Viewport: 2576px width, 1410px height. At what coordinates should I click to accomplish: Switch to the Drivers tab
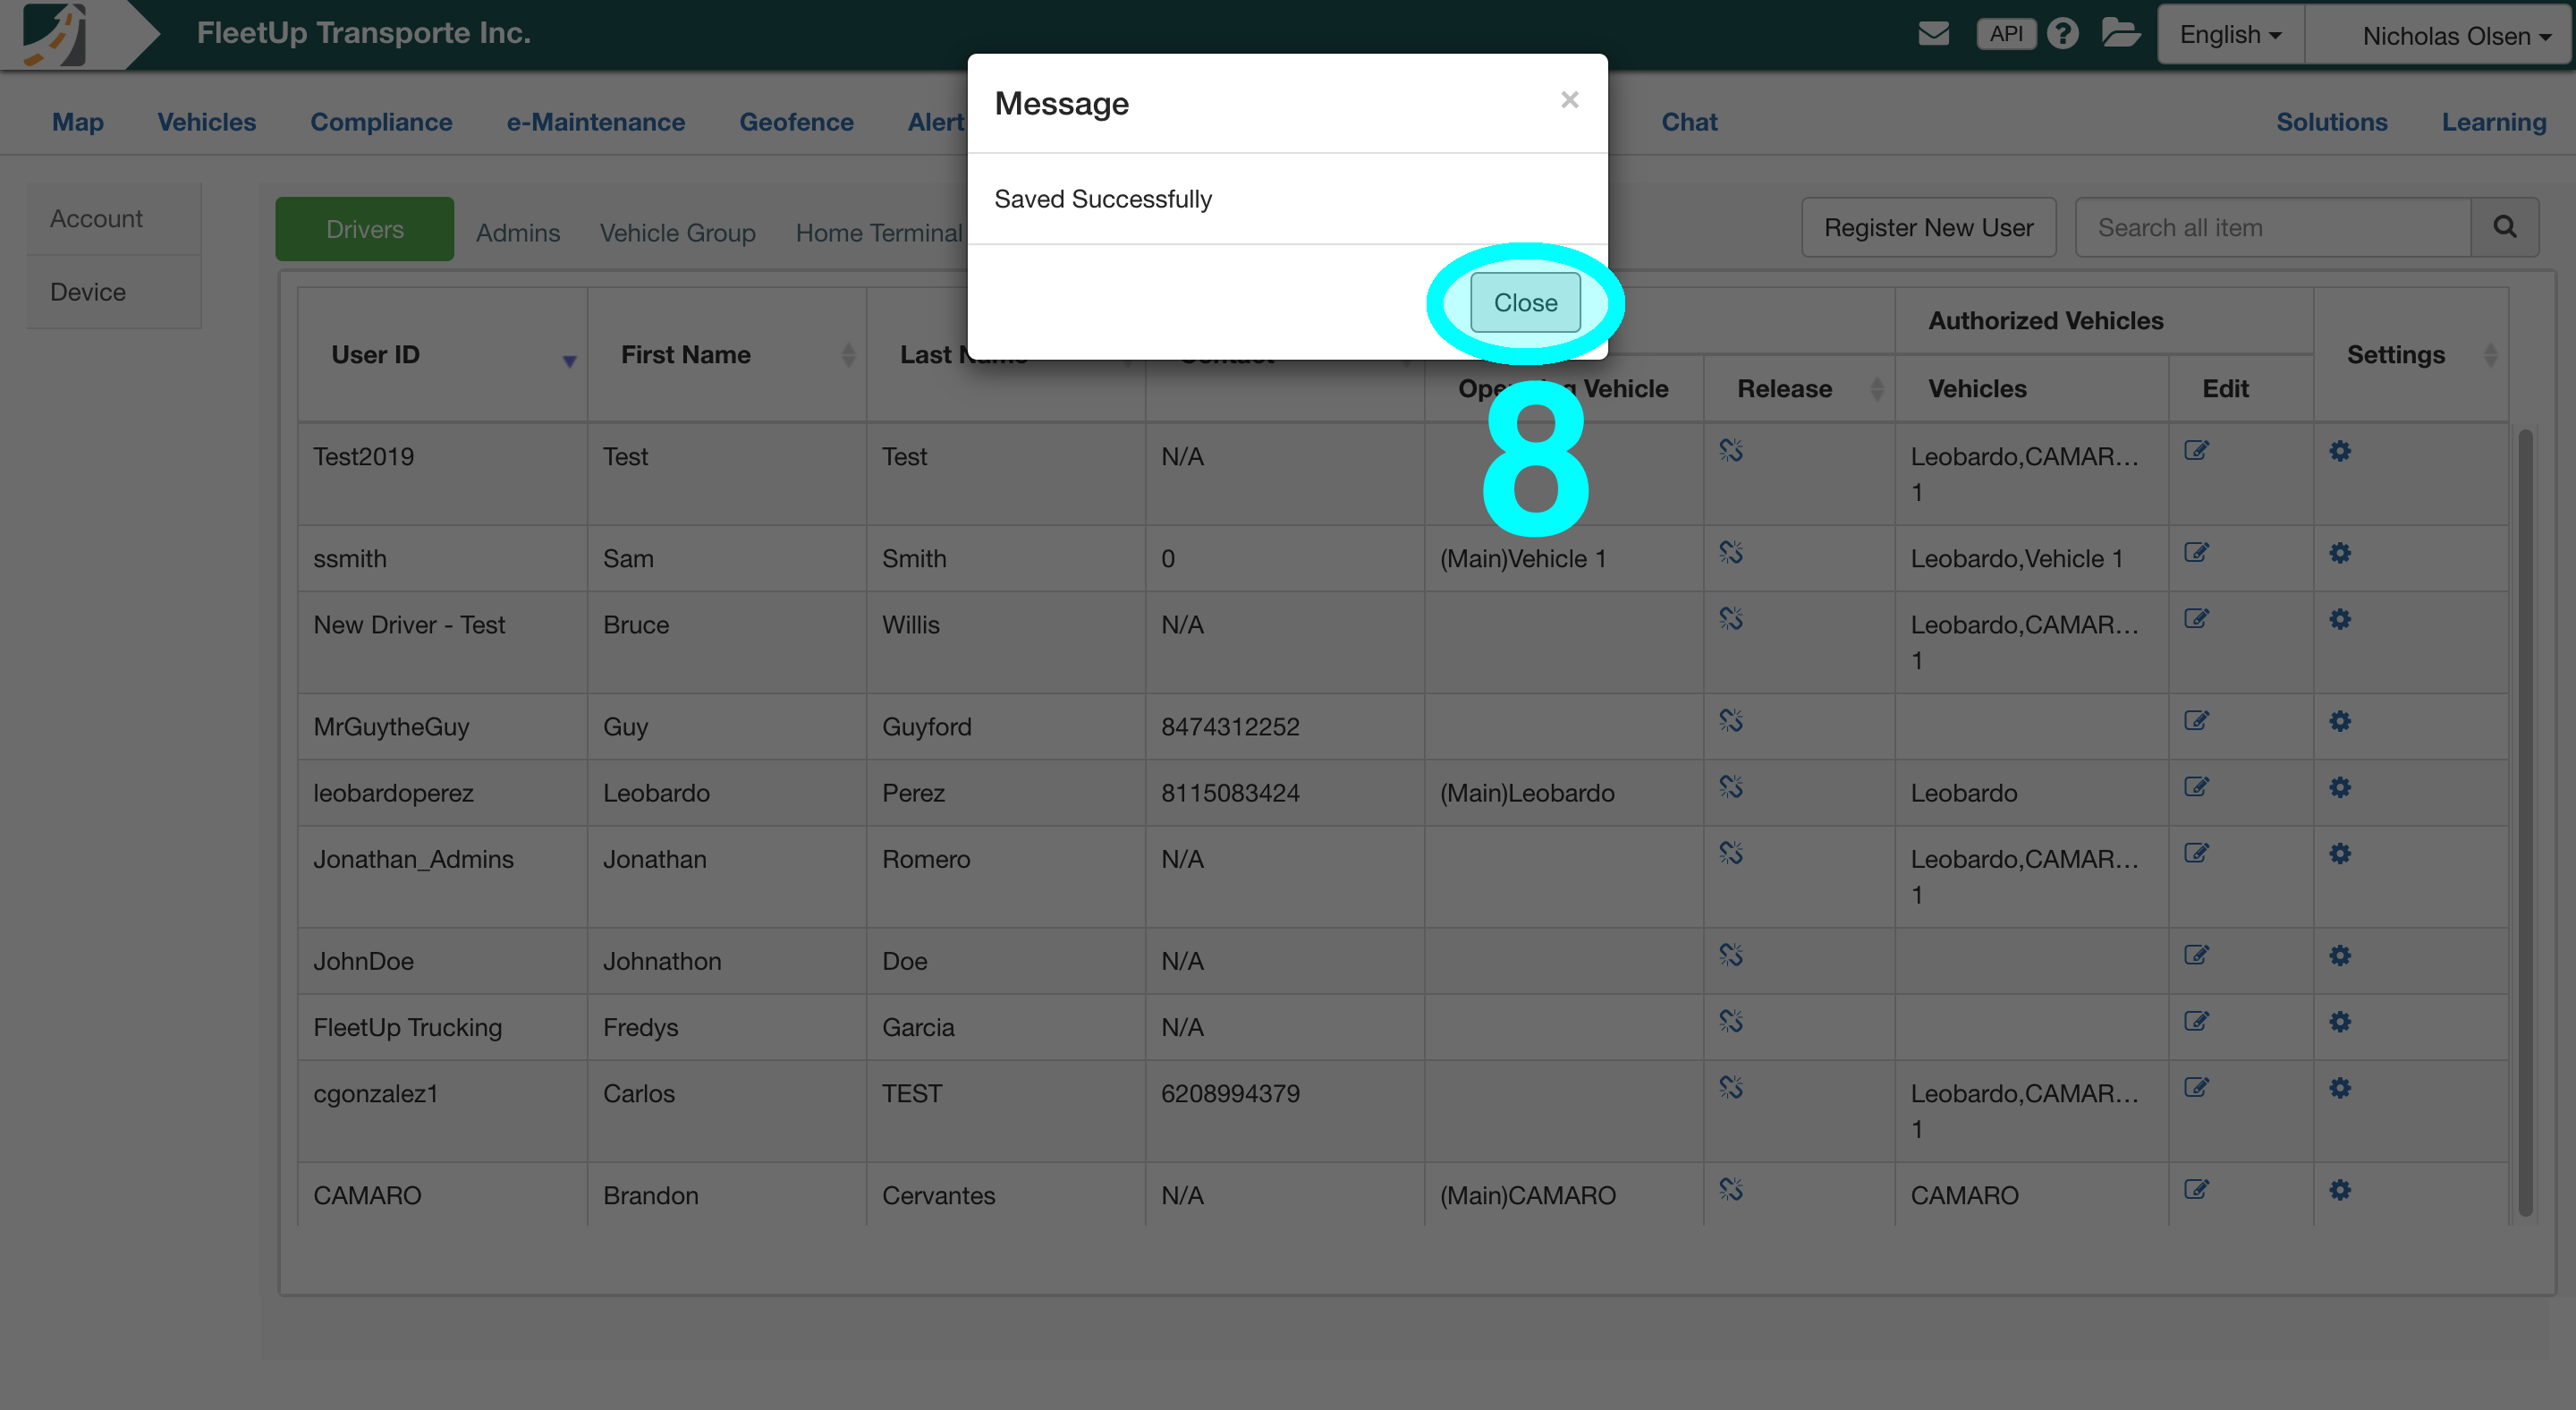click(365, 229)
